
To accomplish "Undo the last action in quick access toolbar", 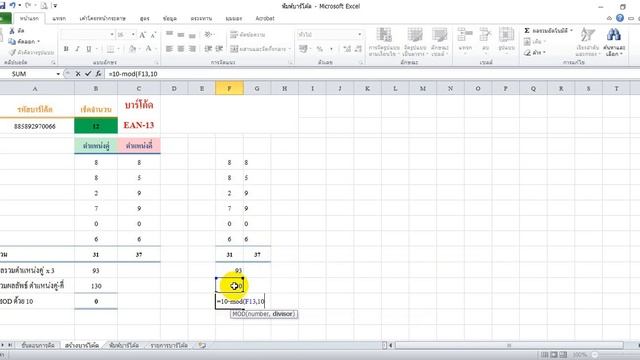I will [13, 5].
